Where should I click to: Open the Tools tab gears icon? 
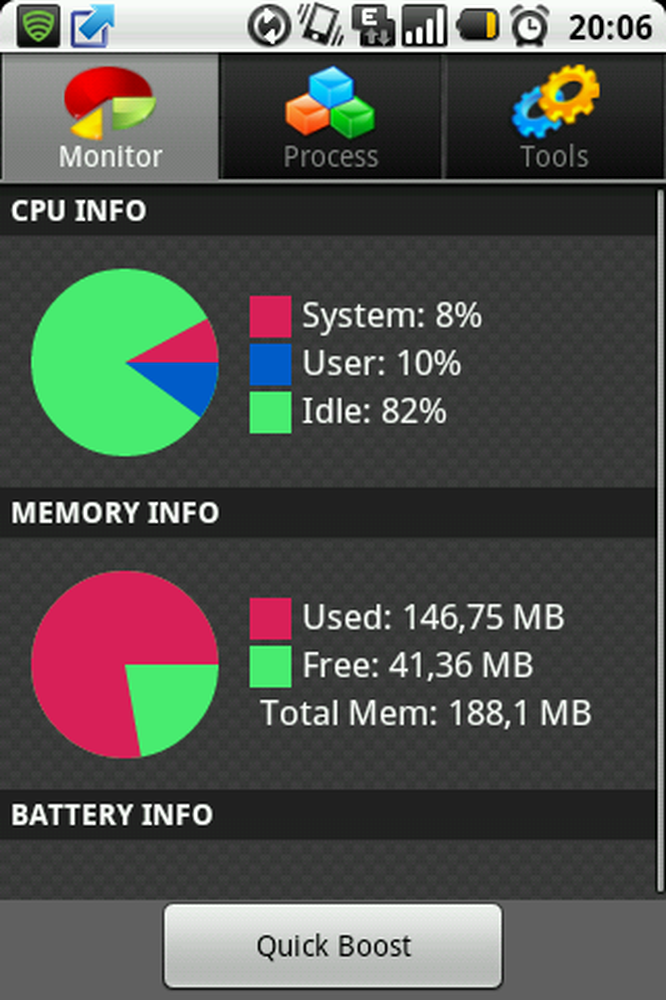click(555, 101)
